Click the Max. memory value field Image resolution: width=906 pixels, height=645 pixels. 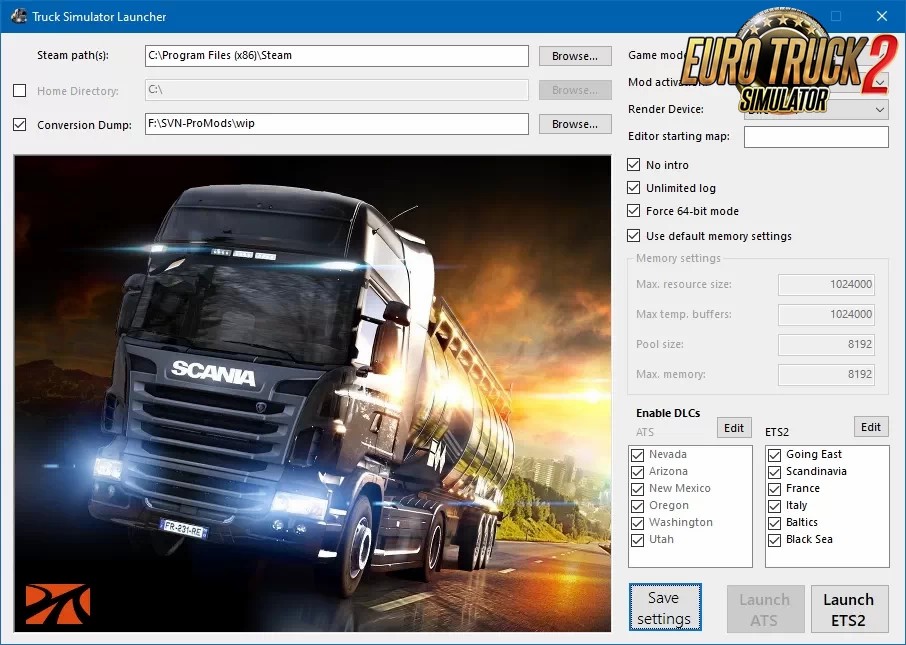tap(826, 375)
